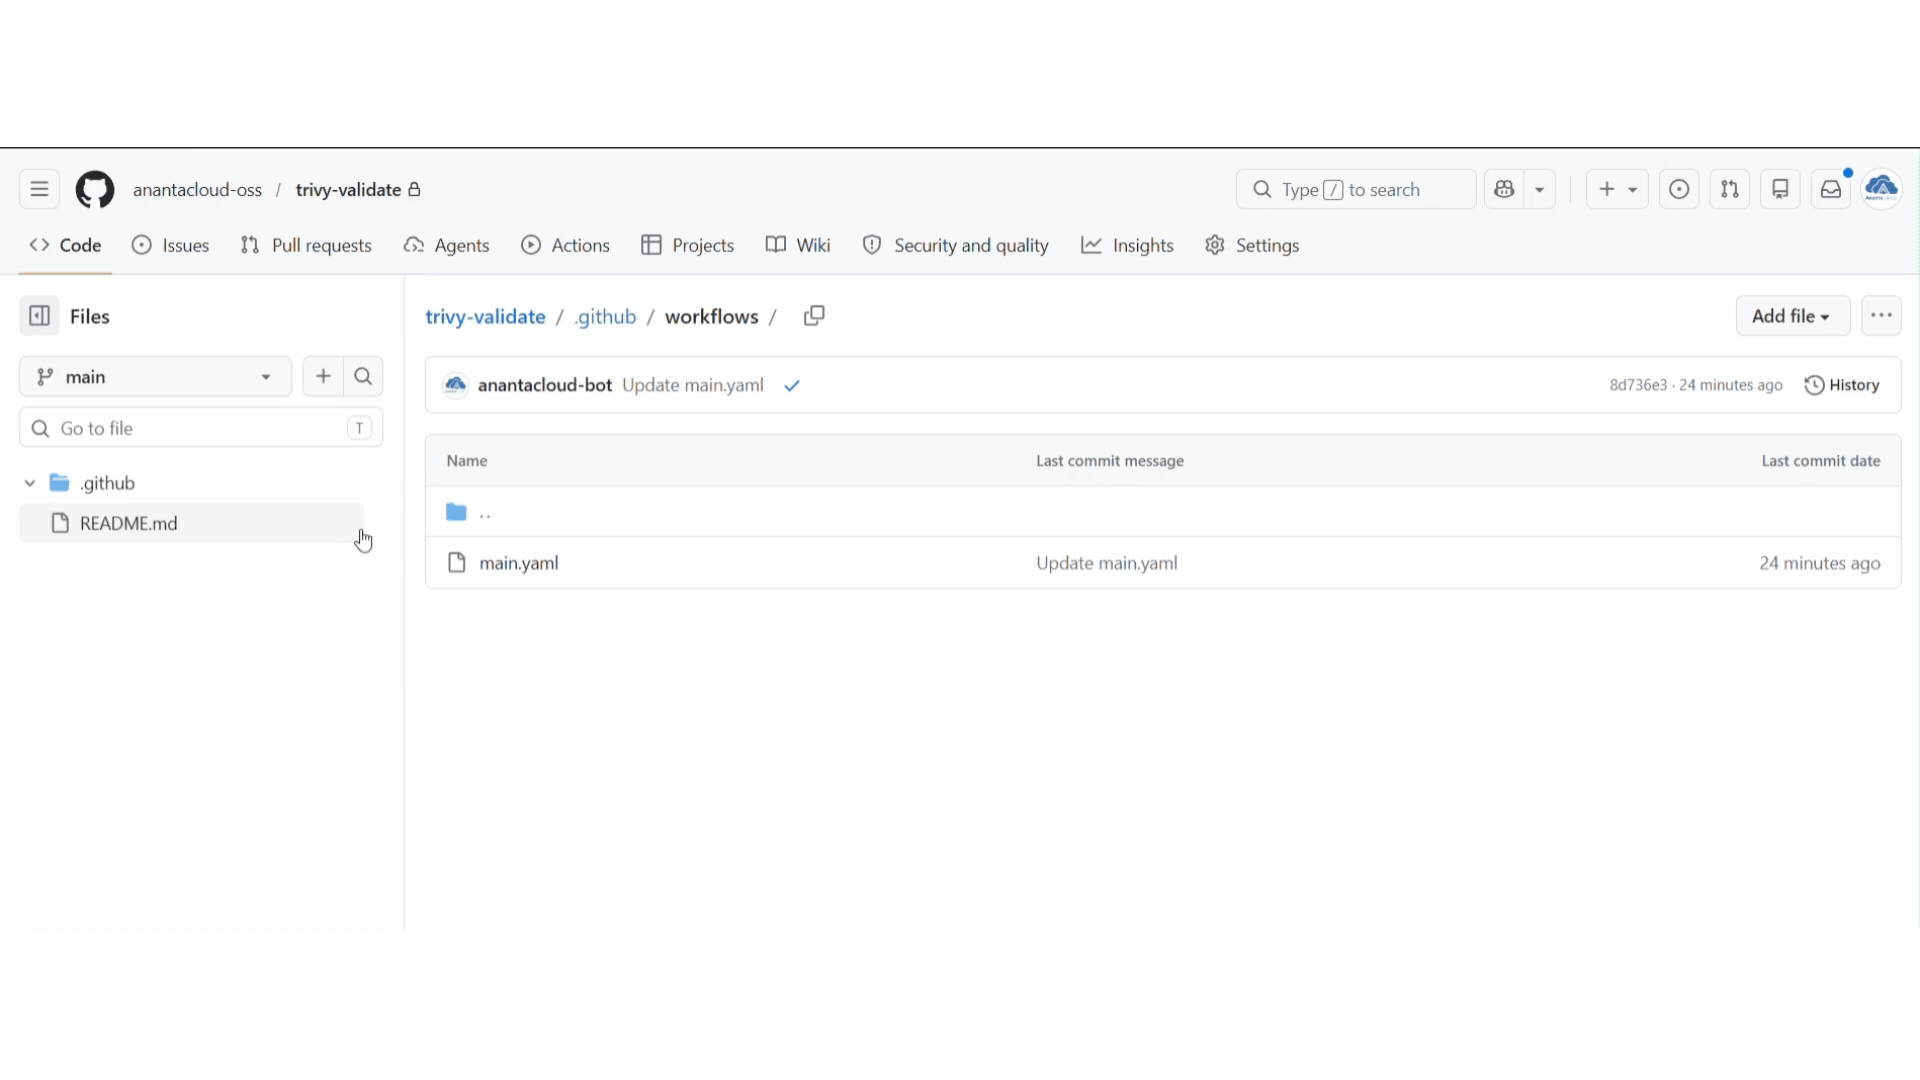Viewport: 1920px width, 1080px height.
Task: Open pull requests shortcut icon in header
Action: click(1729, 190)
